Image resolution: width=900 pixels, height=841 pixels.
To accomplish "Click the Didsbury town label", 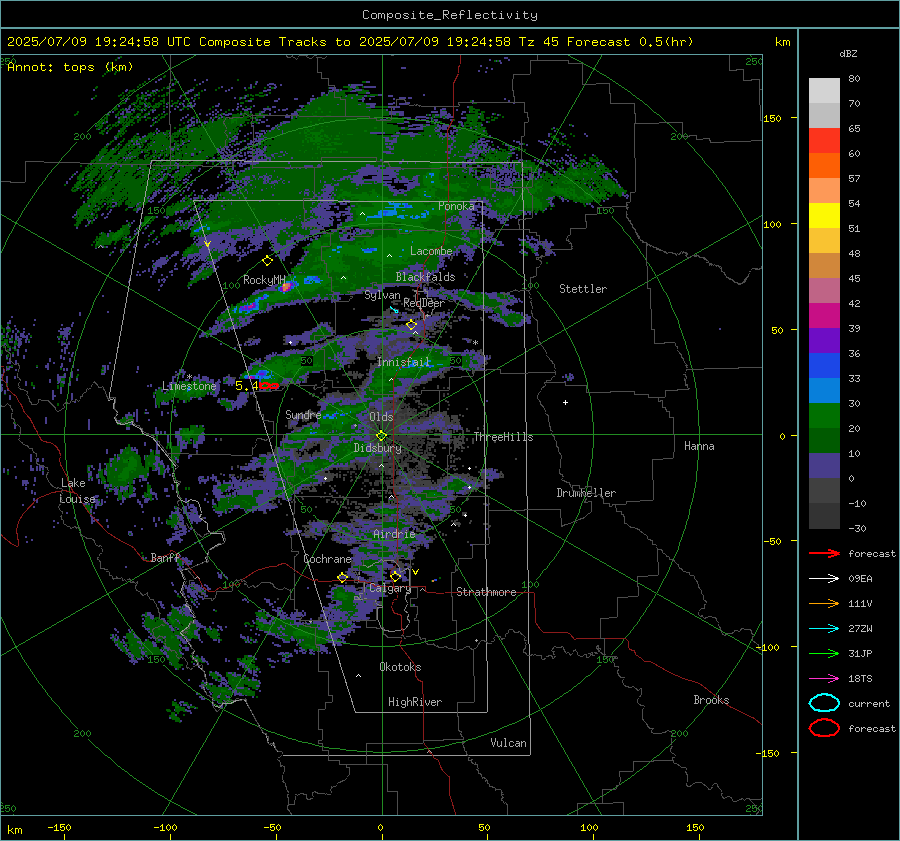I will pyautogui.click(x=377, y=448).
